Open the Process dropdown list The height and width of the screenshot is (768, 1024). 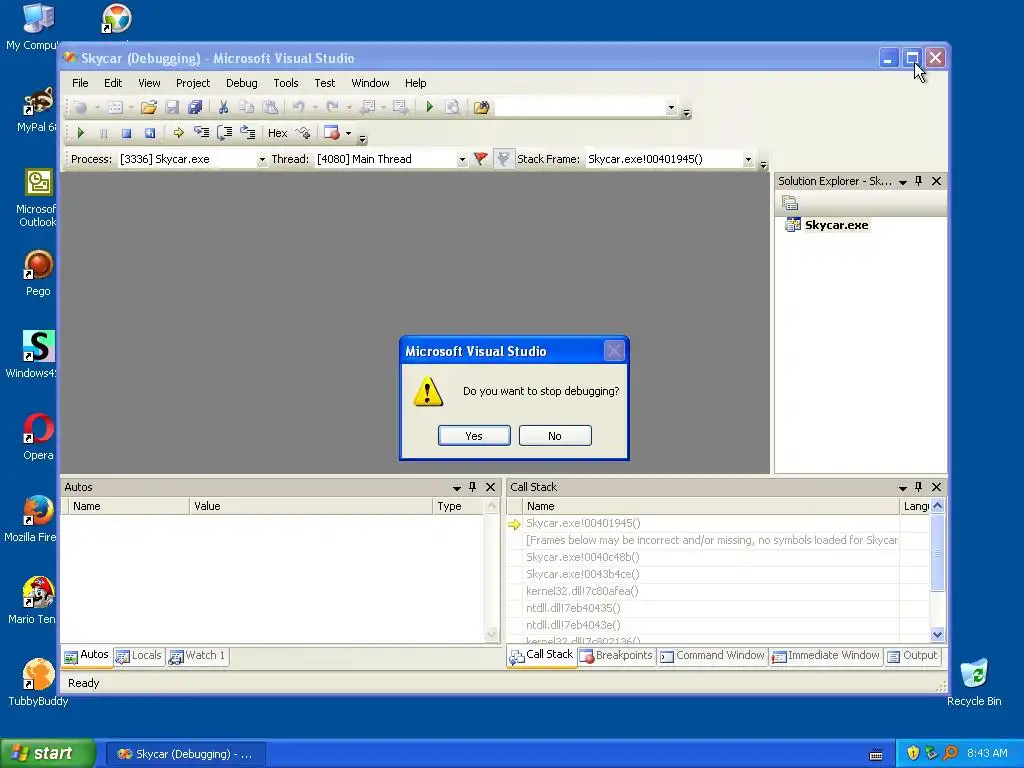pyautogui.click(x=262, y=159)
